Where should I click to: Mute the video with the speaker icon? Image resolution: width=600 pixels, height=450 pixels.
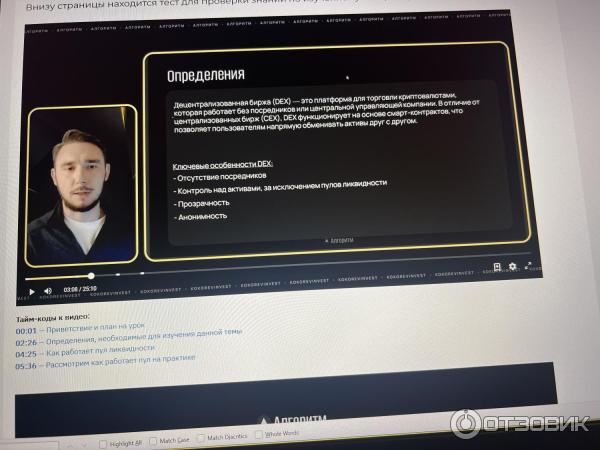point(48,291)
